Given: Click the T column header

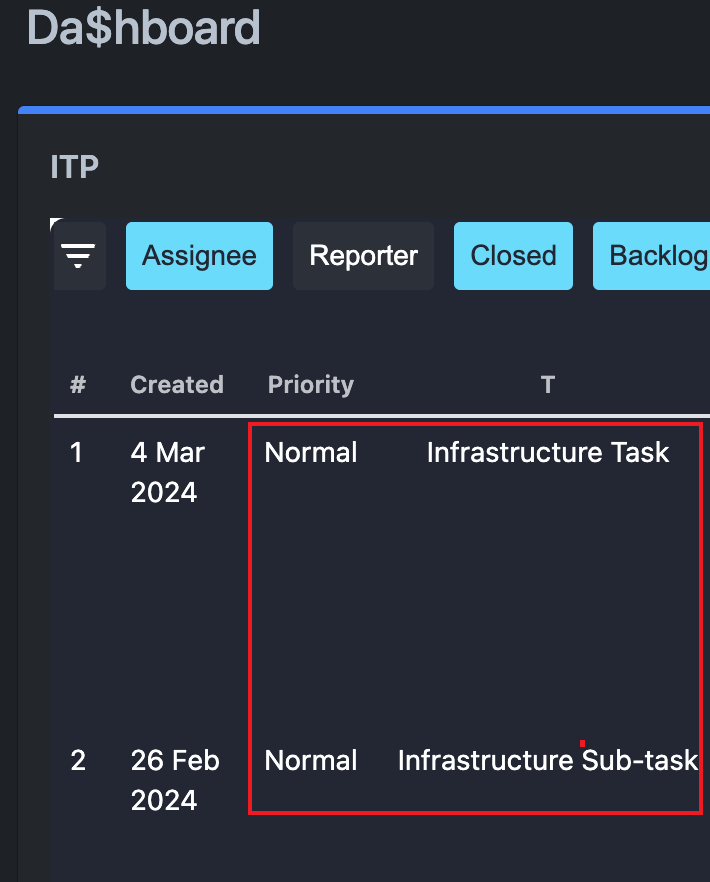Looking at the screenshot, I should click(x=547, y=385).
